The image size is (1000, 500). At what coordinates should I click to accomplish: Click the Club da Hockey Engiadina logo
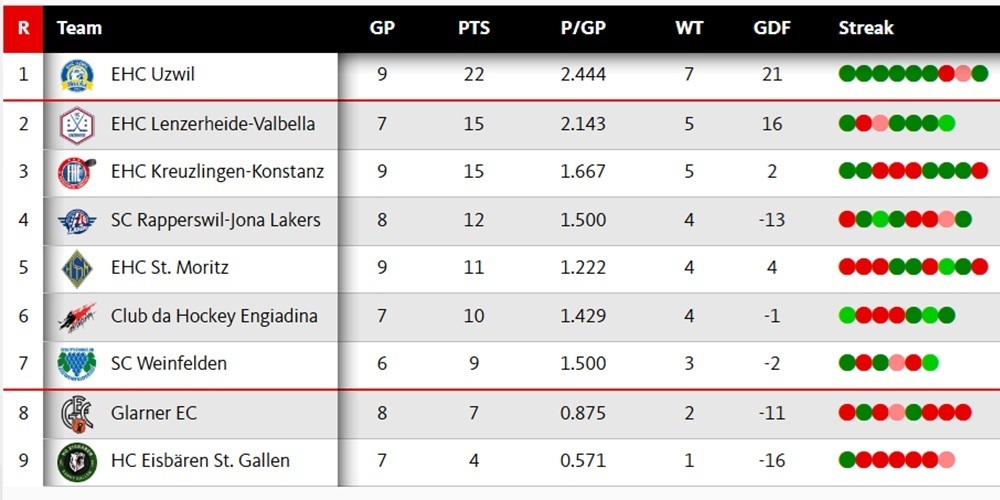(77, 316)
